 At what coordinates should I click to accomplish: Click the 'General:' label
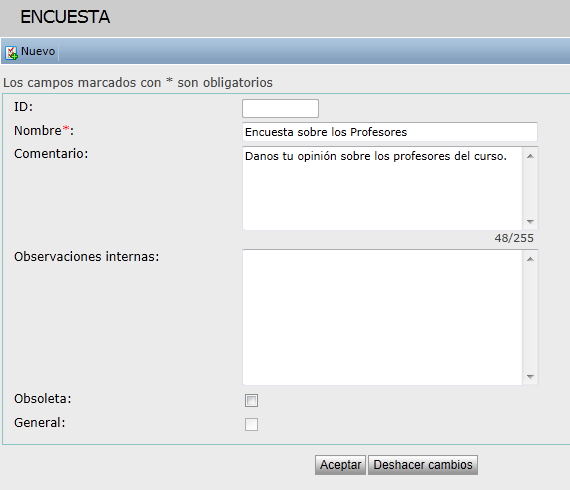[x=40, y=423]
